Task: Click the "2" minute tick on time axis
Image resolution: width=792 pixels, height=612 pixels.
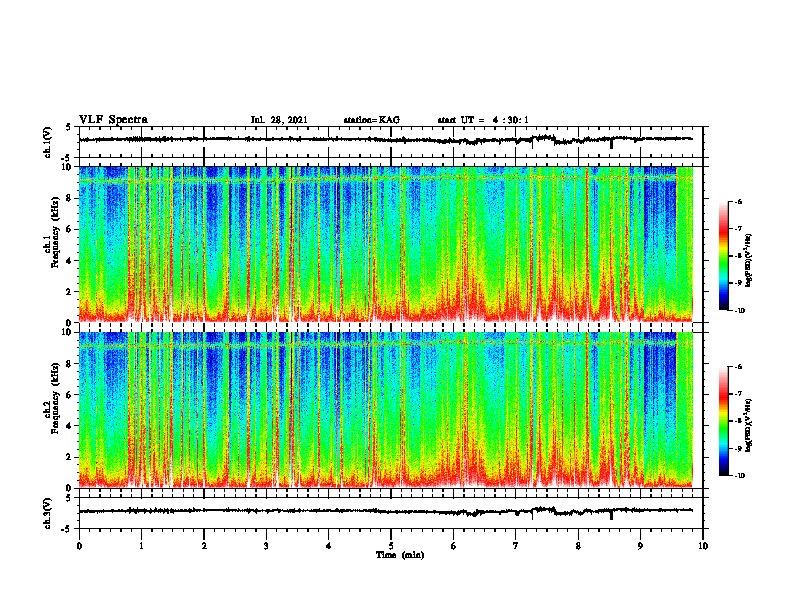Action: click(204, 546)
